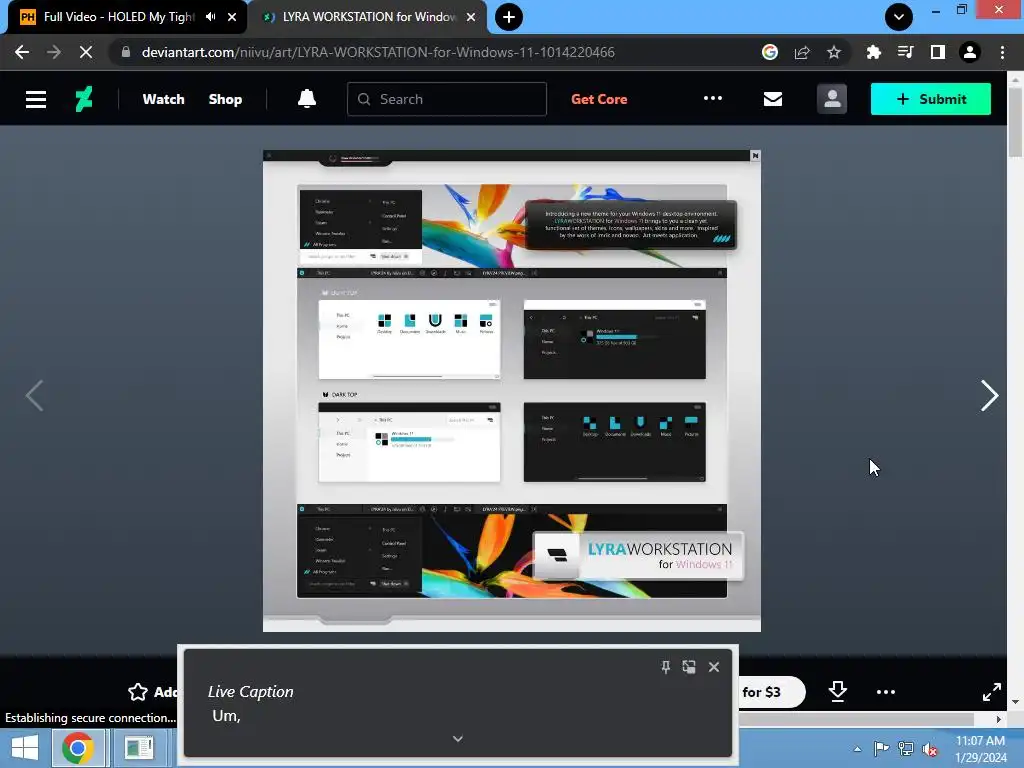Switch to the Full Video tab
The height and width of the screenshot is (768, 1024).
[x=119, y=17]
